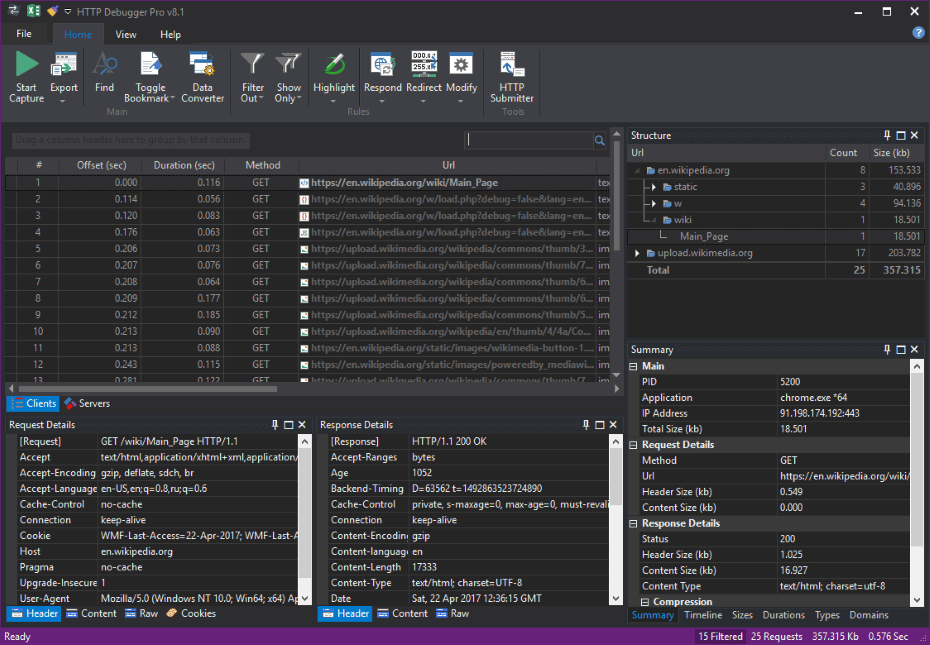Click the broom clear icon in title bar
930x645 pixels.
(x=53, y=11)
